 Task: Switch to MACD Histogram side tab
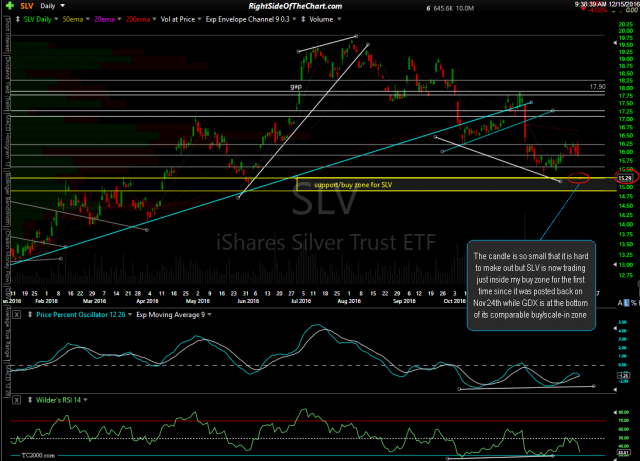(x=7, y=141)
